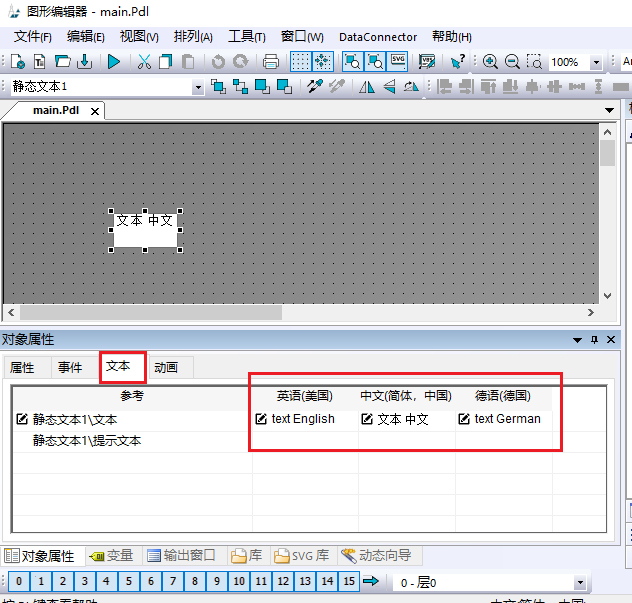Rotate object icon
The height and width of the screenshot is (603, 632).
tap(411, 86)
